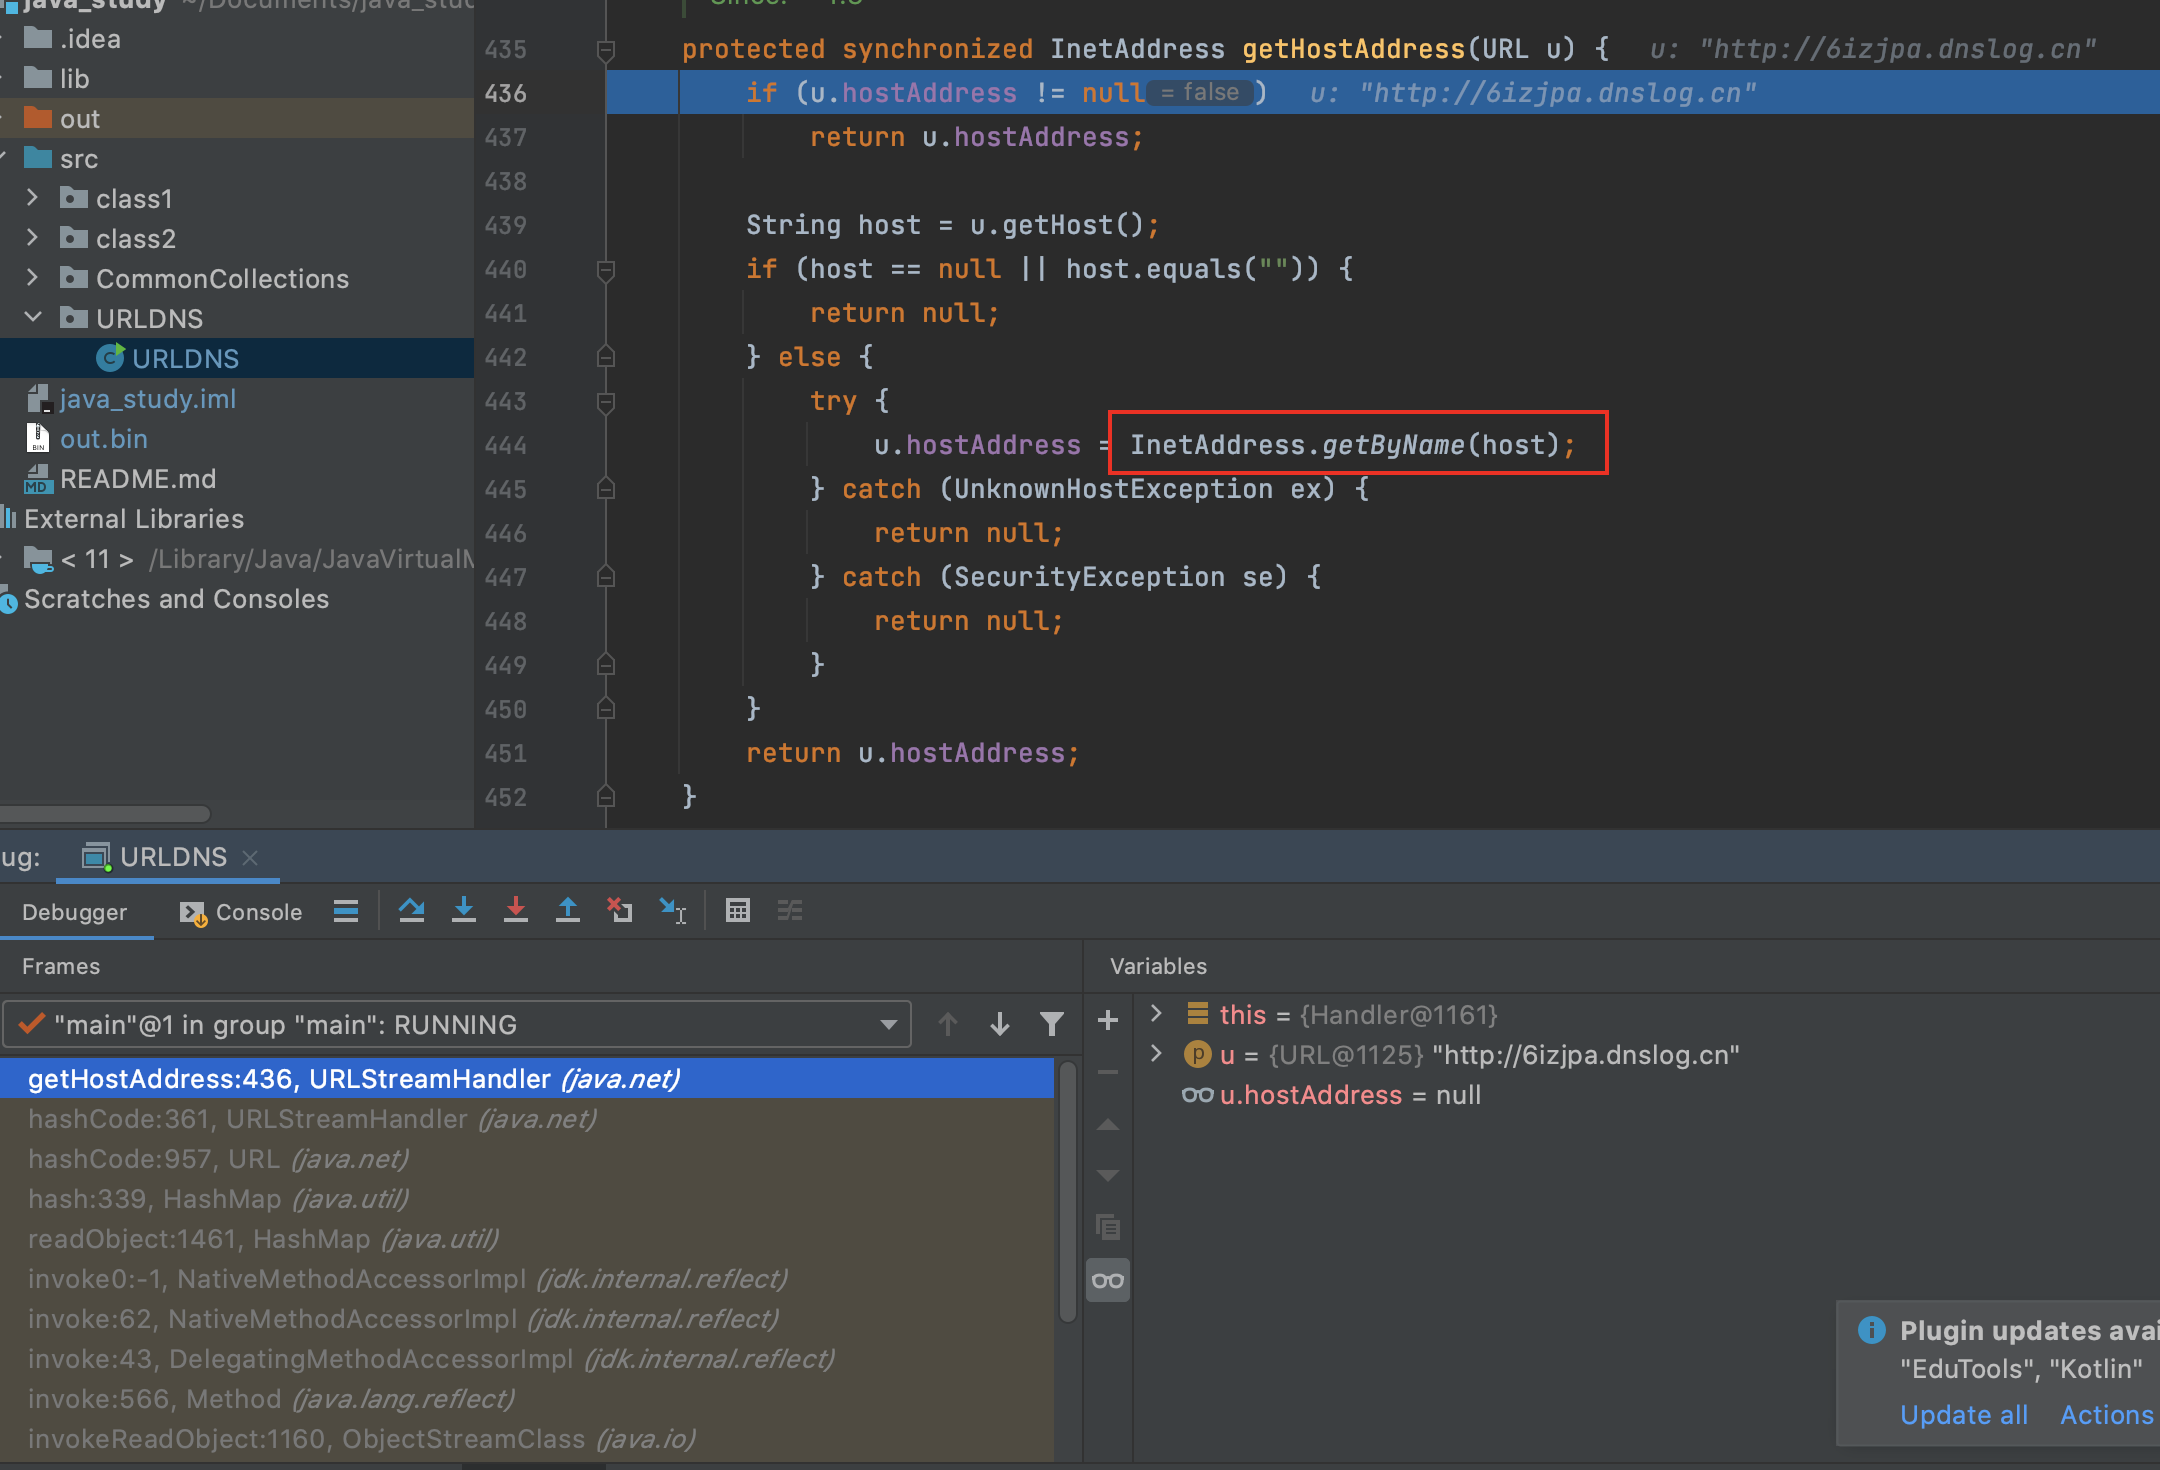Click the New Watch plus icon
This screenshot has height=1470, width=2160.
coord(1108,1020)
